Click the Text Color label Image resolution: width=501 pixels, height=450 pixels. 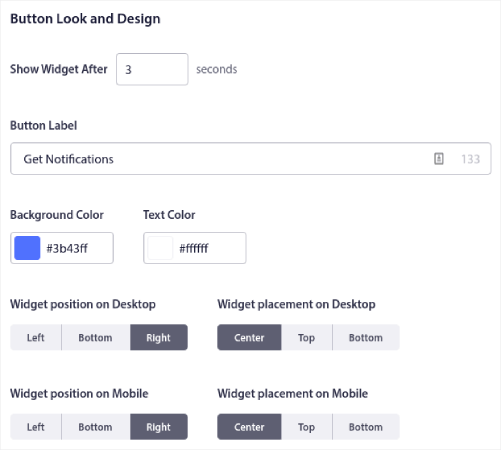(x=169, y=215)
